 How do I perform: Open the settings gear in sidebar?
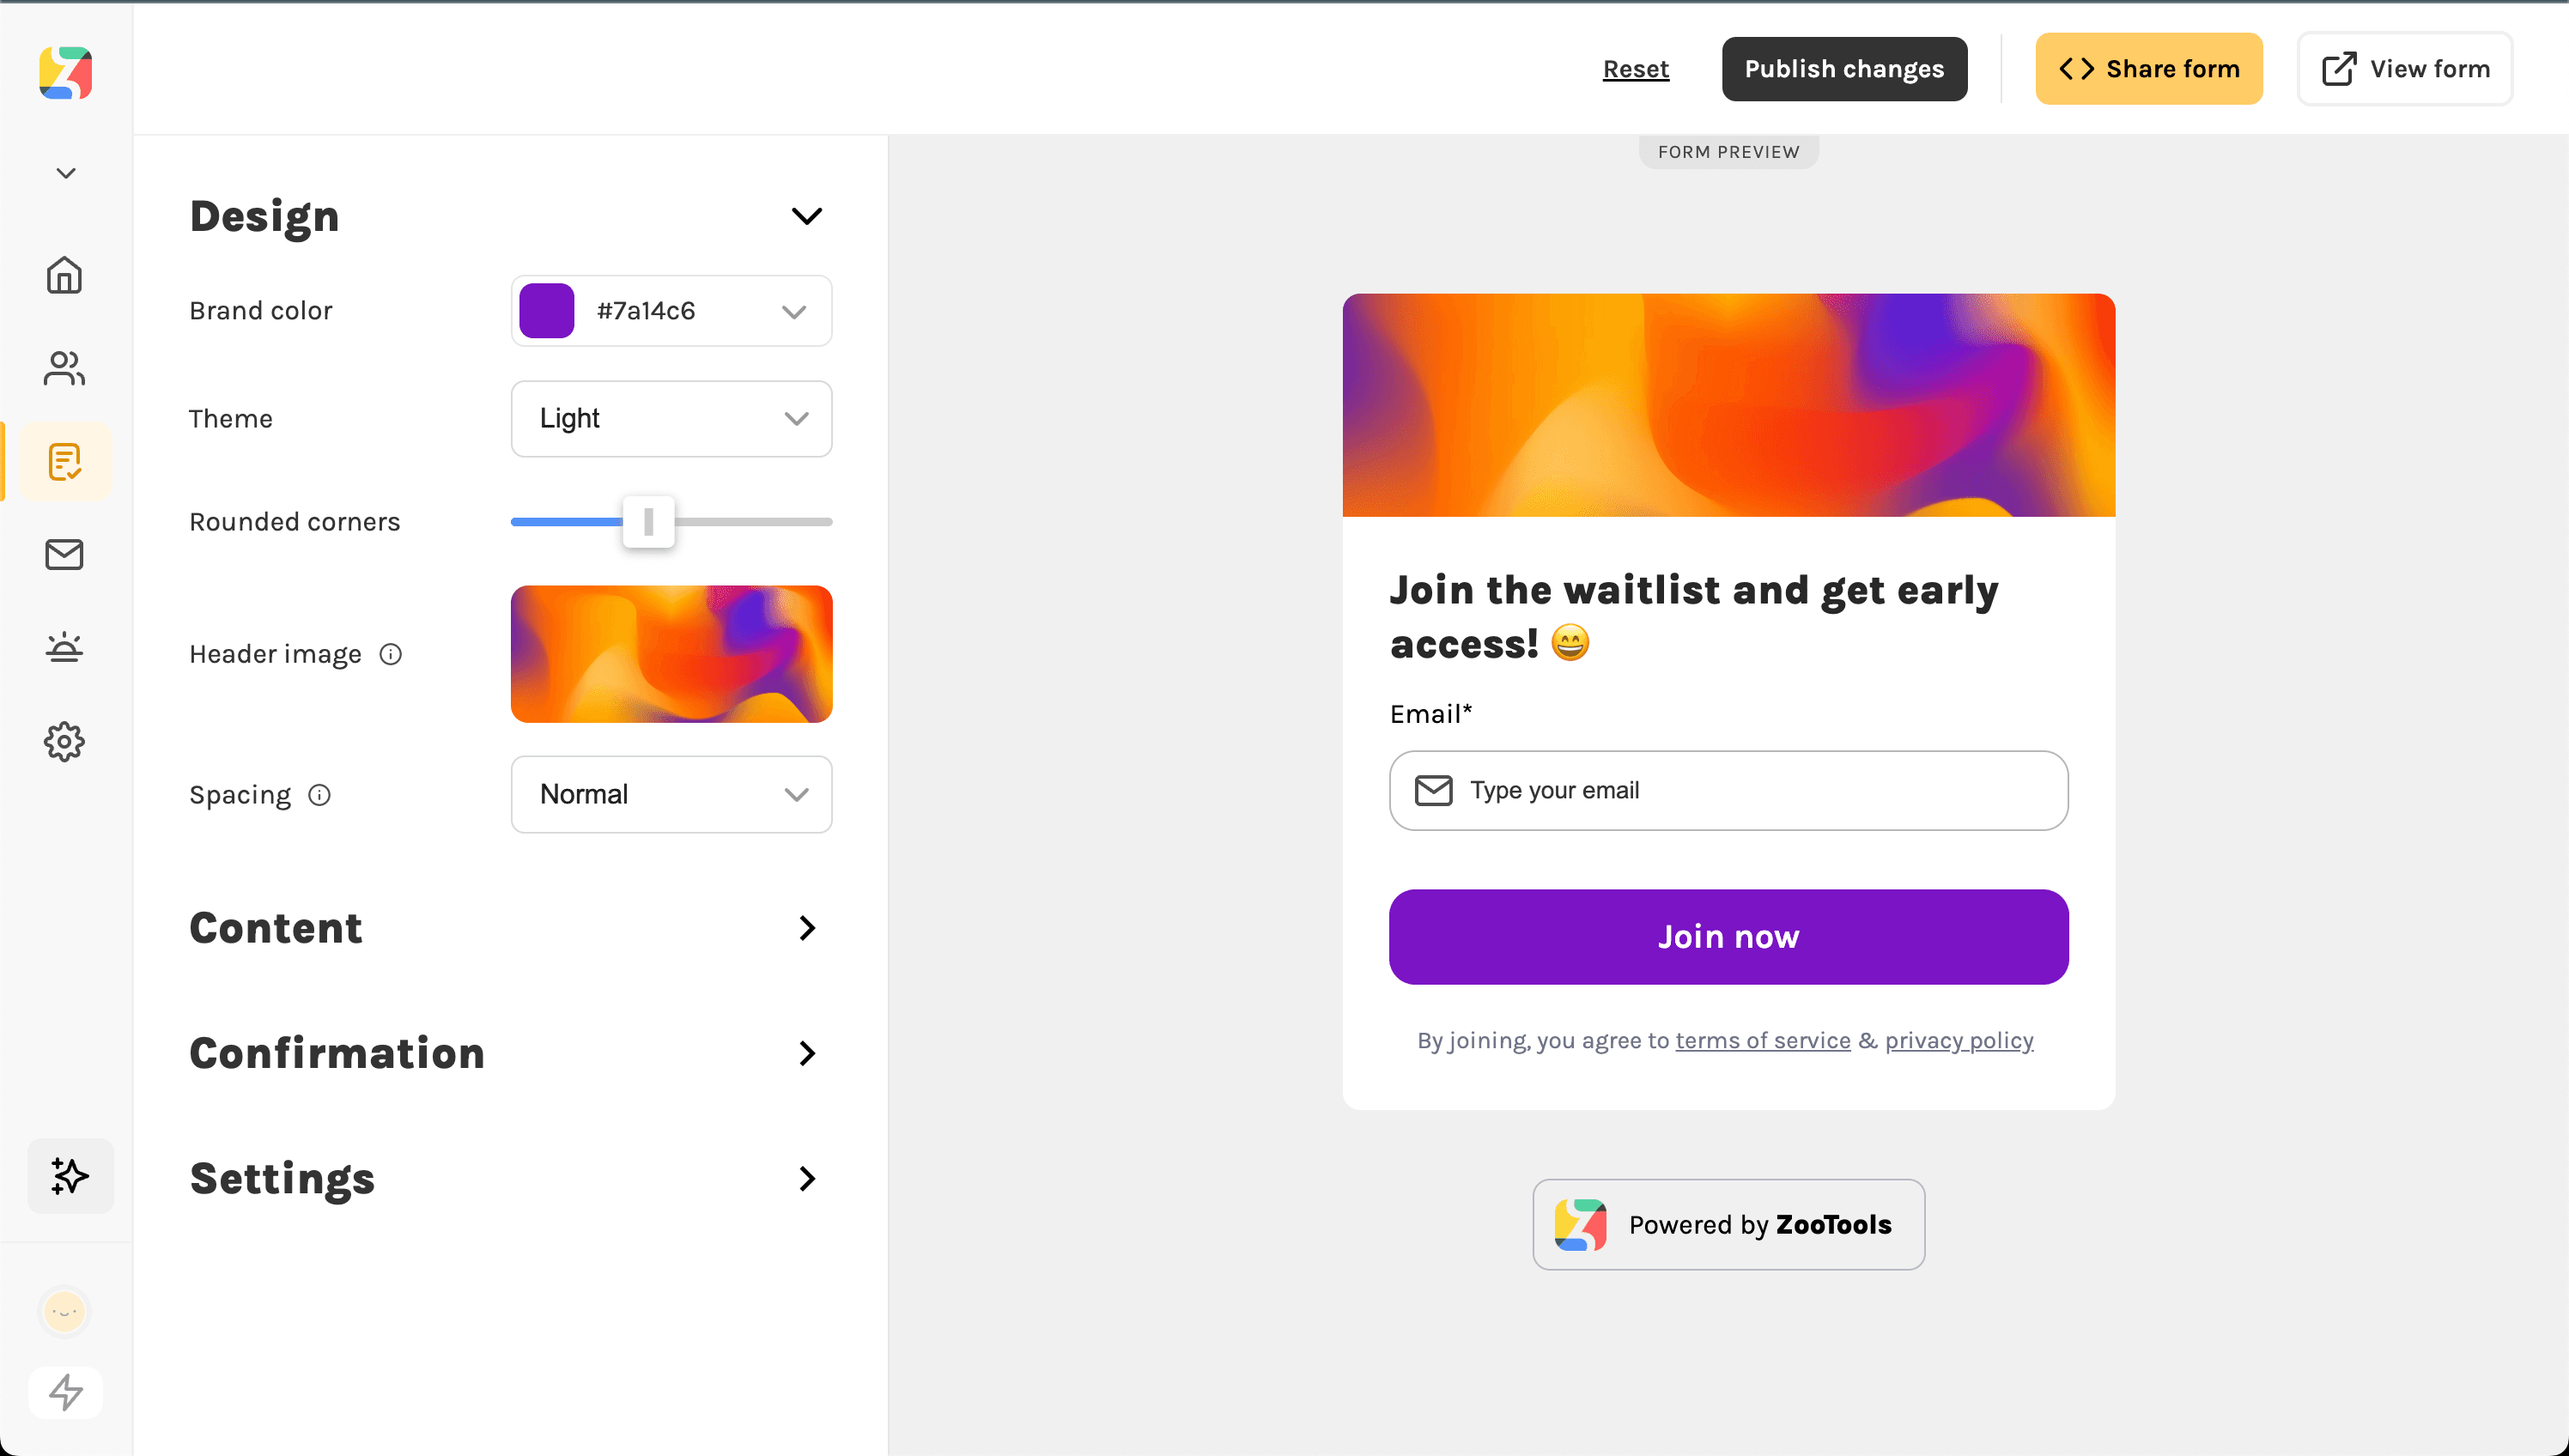coord(65,742)
